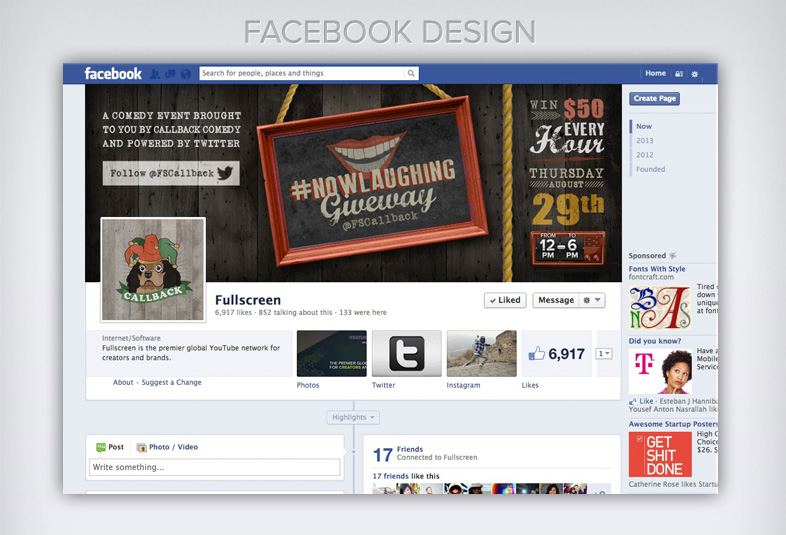The width and height of the screenshot is (786, 535).
Task: Click the facebook logo in header
Action: 113,74
